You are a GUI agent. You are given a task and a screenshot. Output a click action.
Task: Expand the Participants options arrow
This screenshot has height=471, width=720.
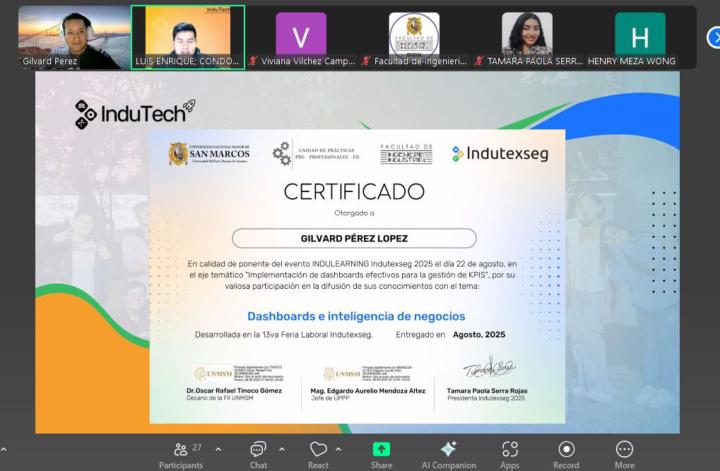pyautogui.click(x=219, y=449)
